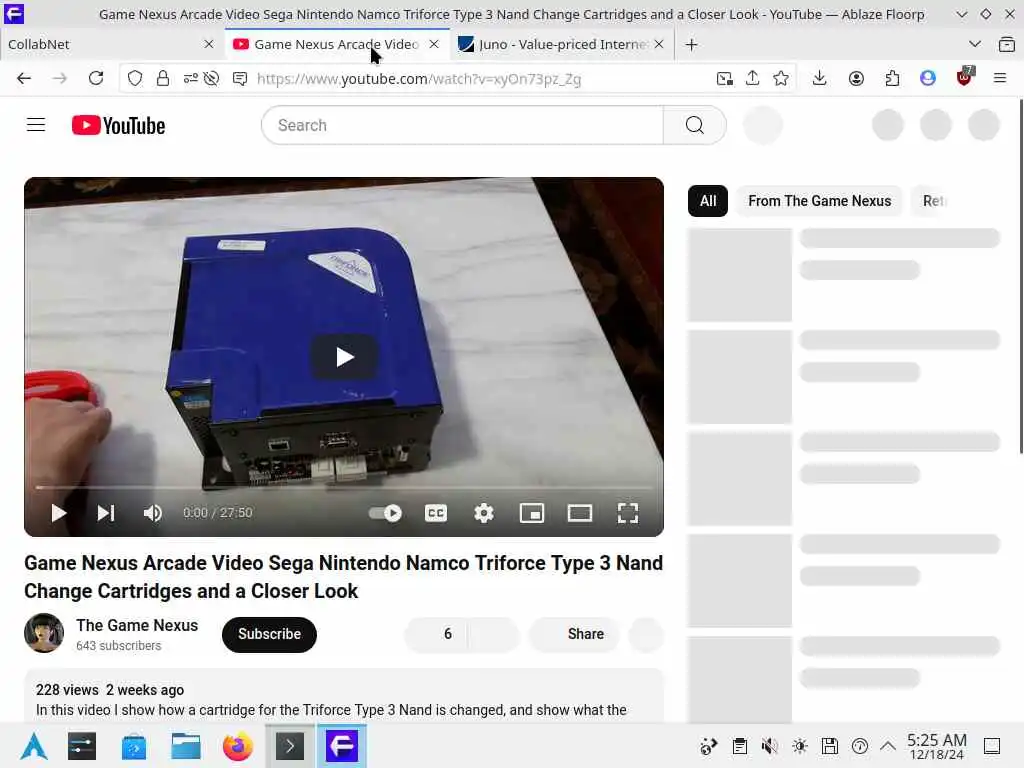Click the video progress bar
The image size is (1024, 768).
point(344,487)
